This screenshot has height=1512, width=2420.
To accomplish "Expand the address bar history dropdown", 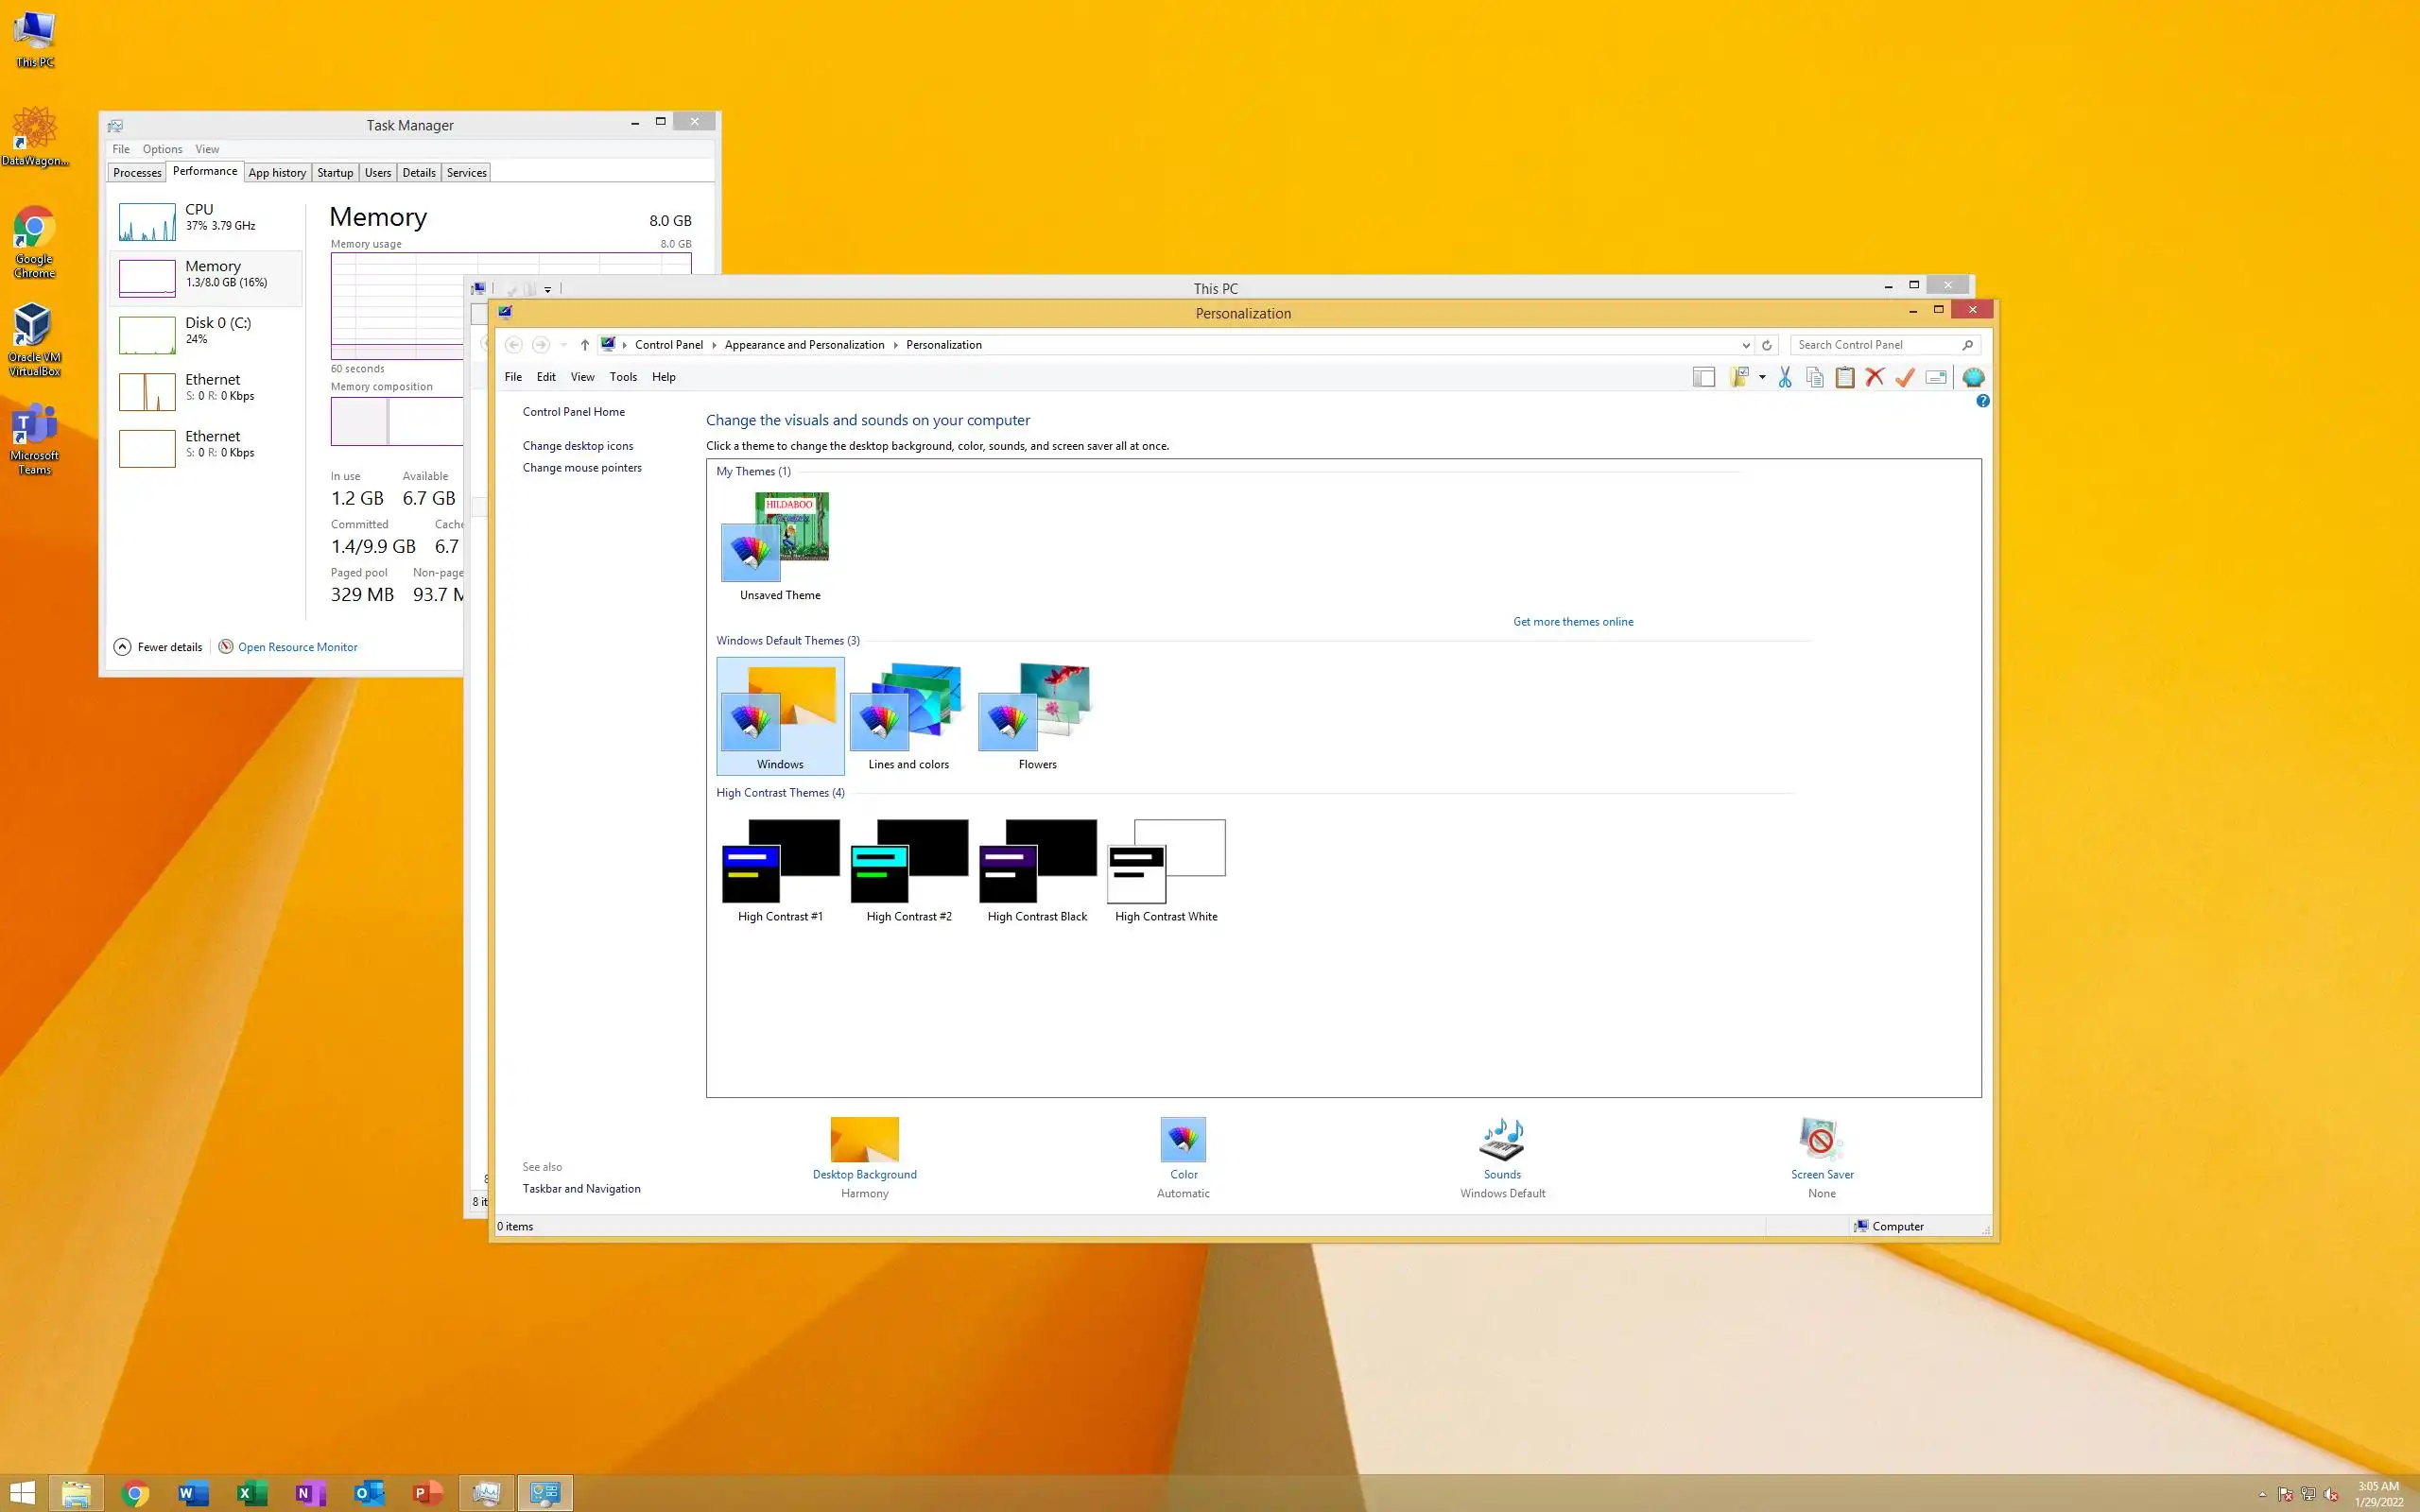I will coord(1746,345).
